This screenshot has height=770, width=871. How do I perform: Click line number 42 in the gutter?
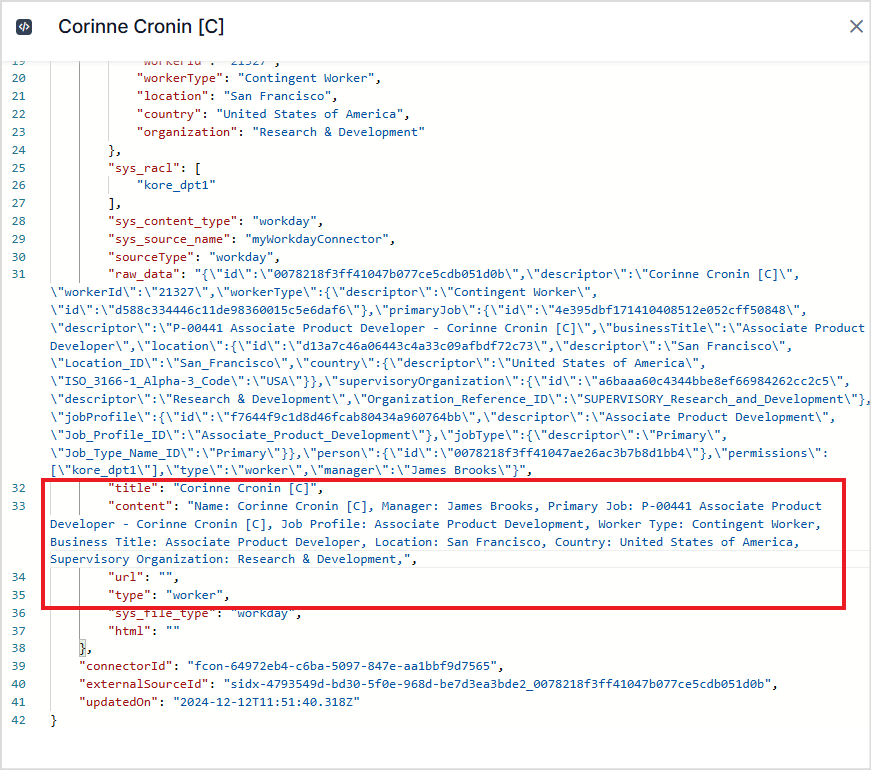coord(18,719)
